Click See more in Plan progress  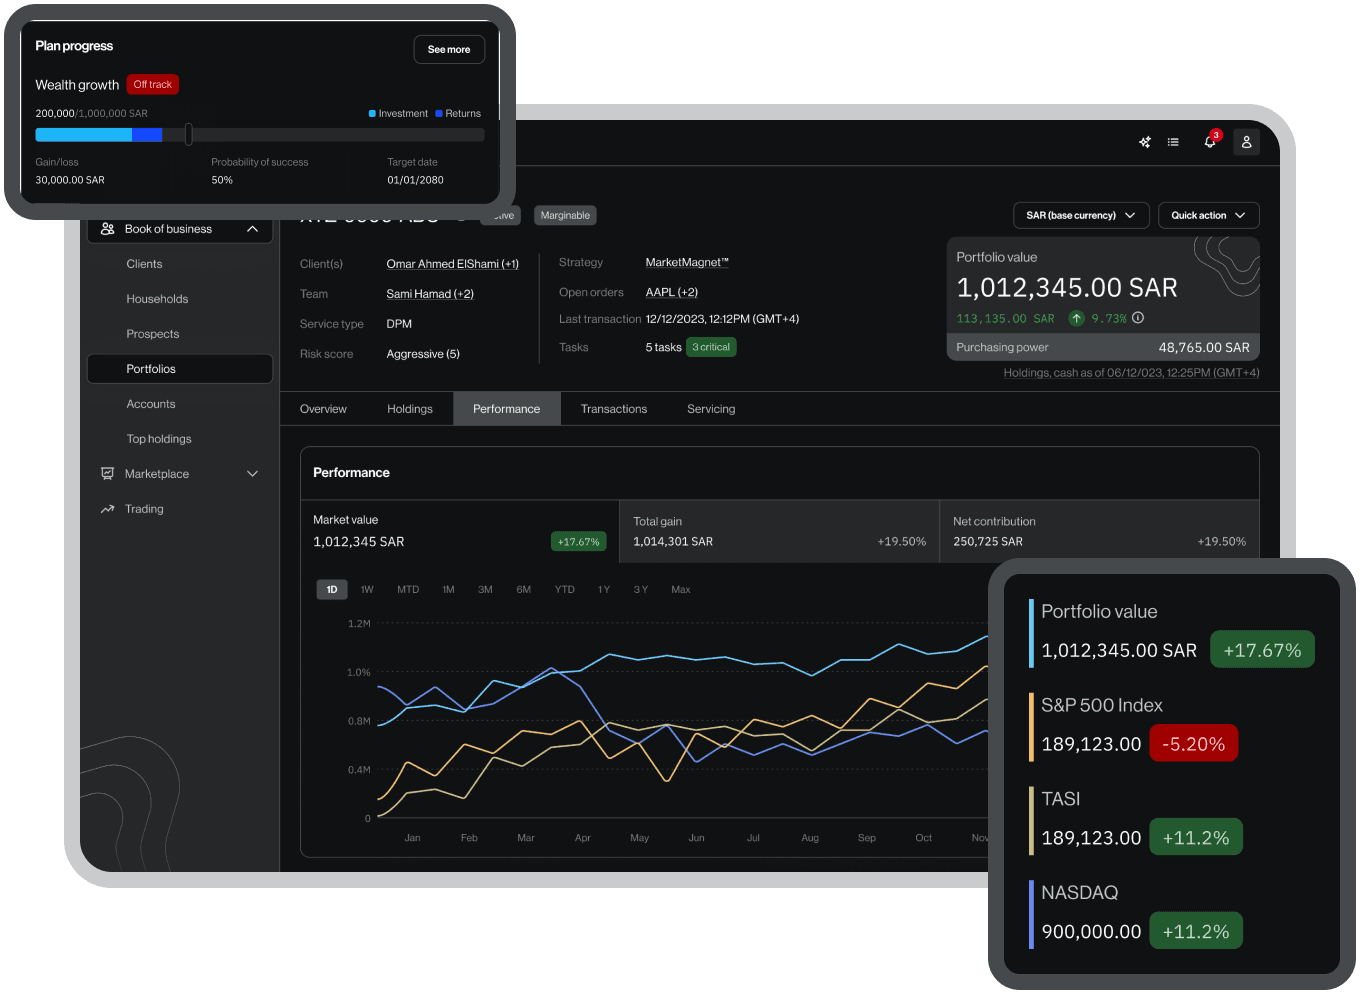(449, 49)
